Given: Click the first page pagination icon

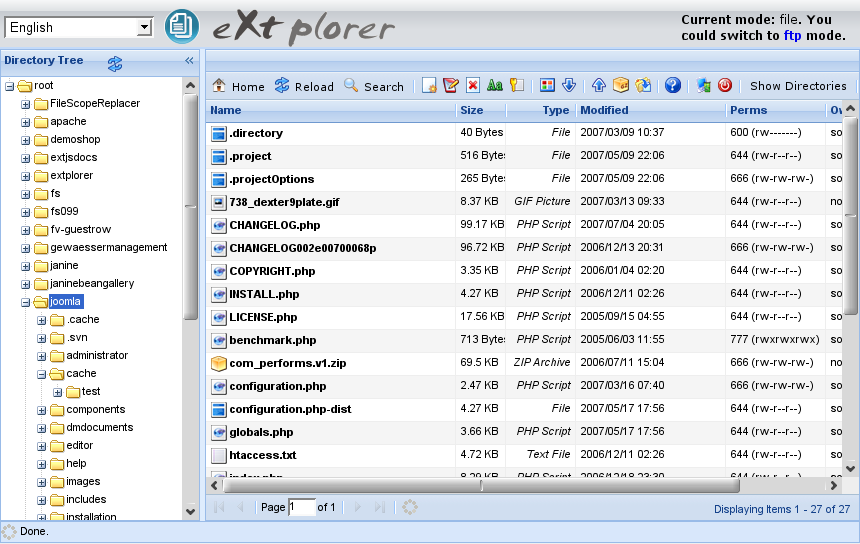Looking at the screenshot, I should point(219,507).
